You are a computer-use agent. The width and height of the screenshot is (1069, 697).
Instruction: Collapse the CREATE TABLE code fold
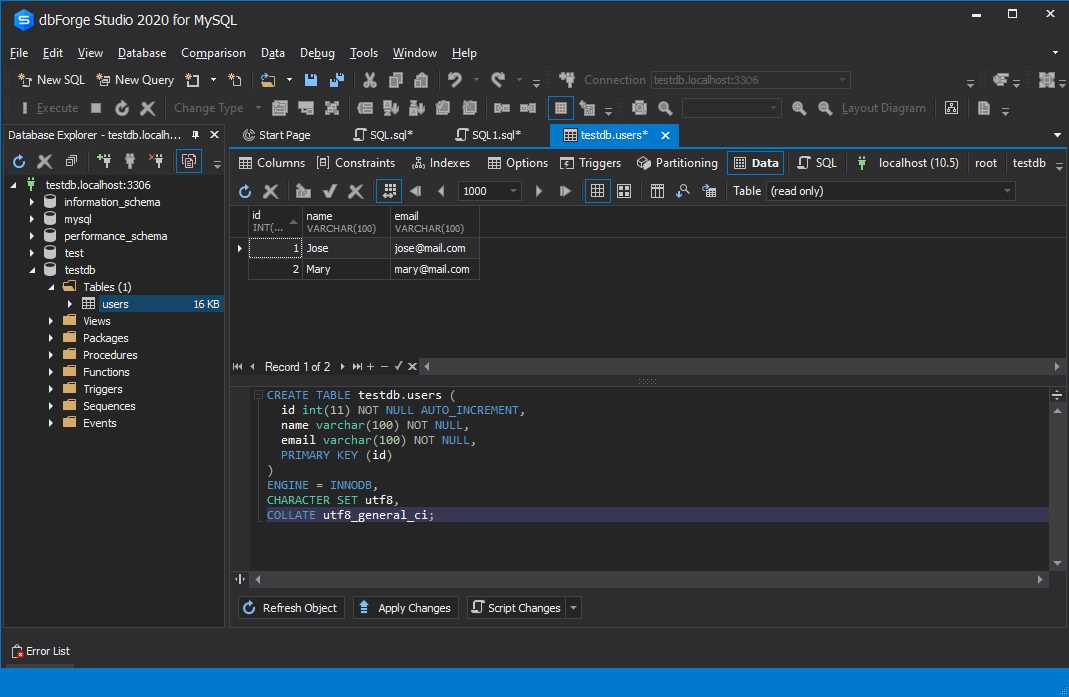(x=258, y=395)
